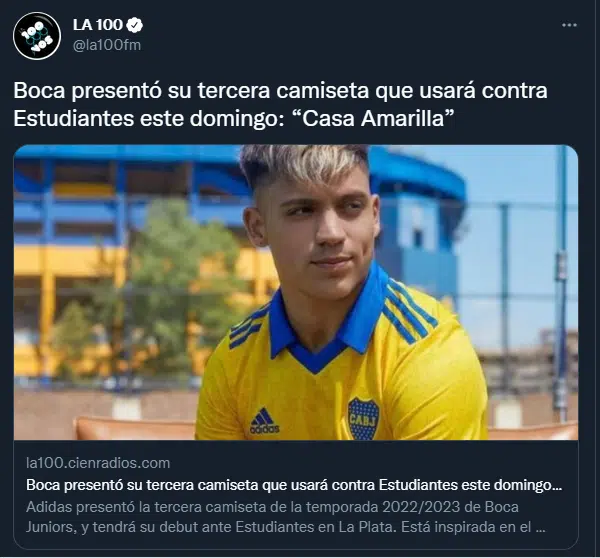Click the blue shoulder stripes on the jersey

click(409, 312)
